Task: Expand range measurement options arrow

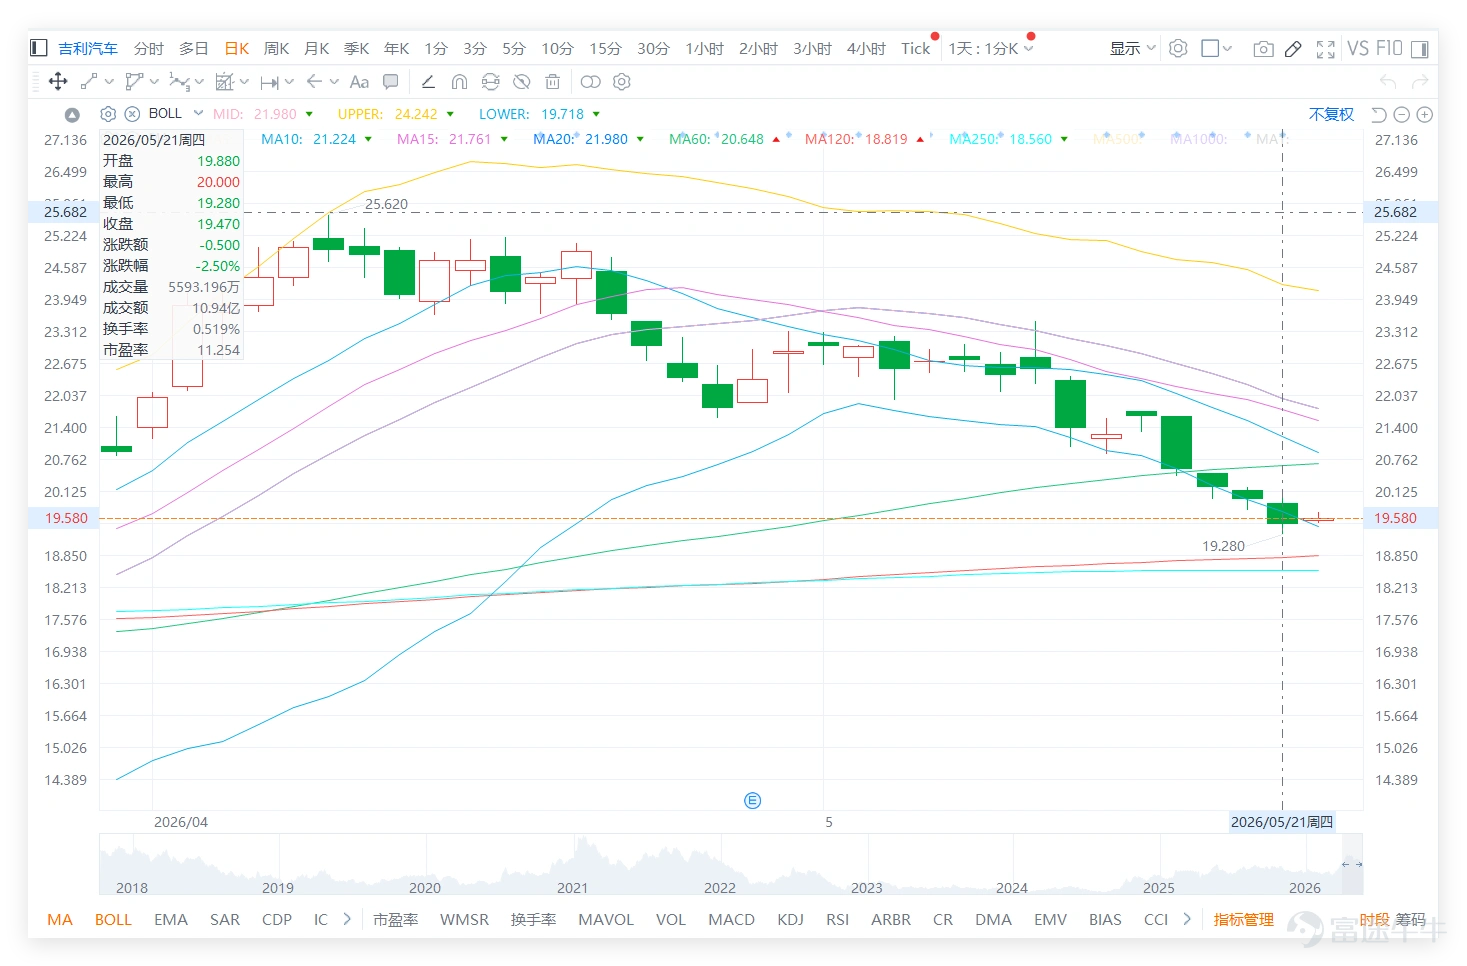Action: tap(289, 82)
